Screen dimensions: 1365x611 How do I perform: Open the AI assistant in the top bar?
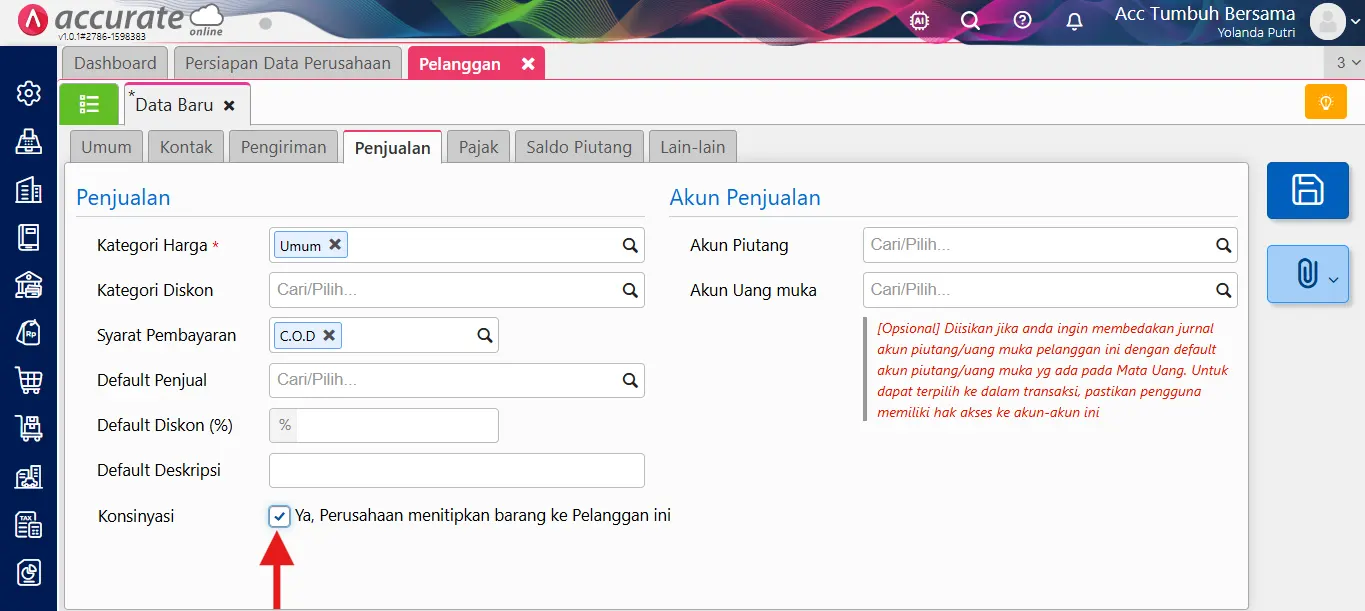point(919,19)
